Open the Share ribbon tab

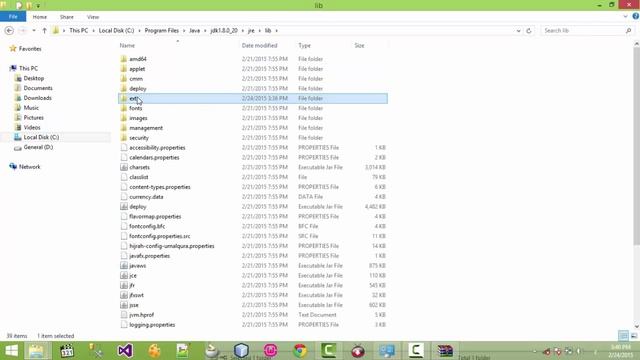coord(67,17)
